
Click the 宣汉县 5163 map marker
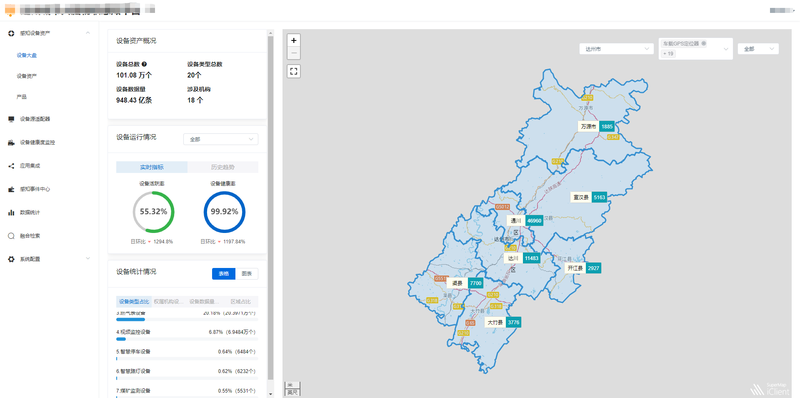tap(589, 197)
